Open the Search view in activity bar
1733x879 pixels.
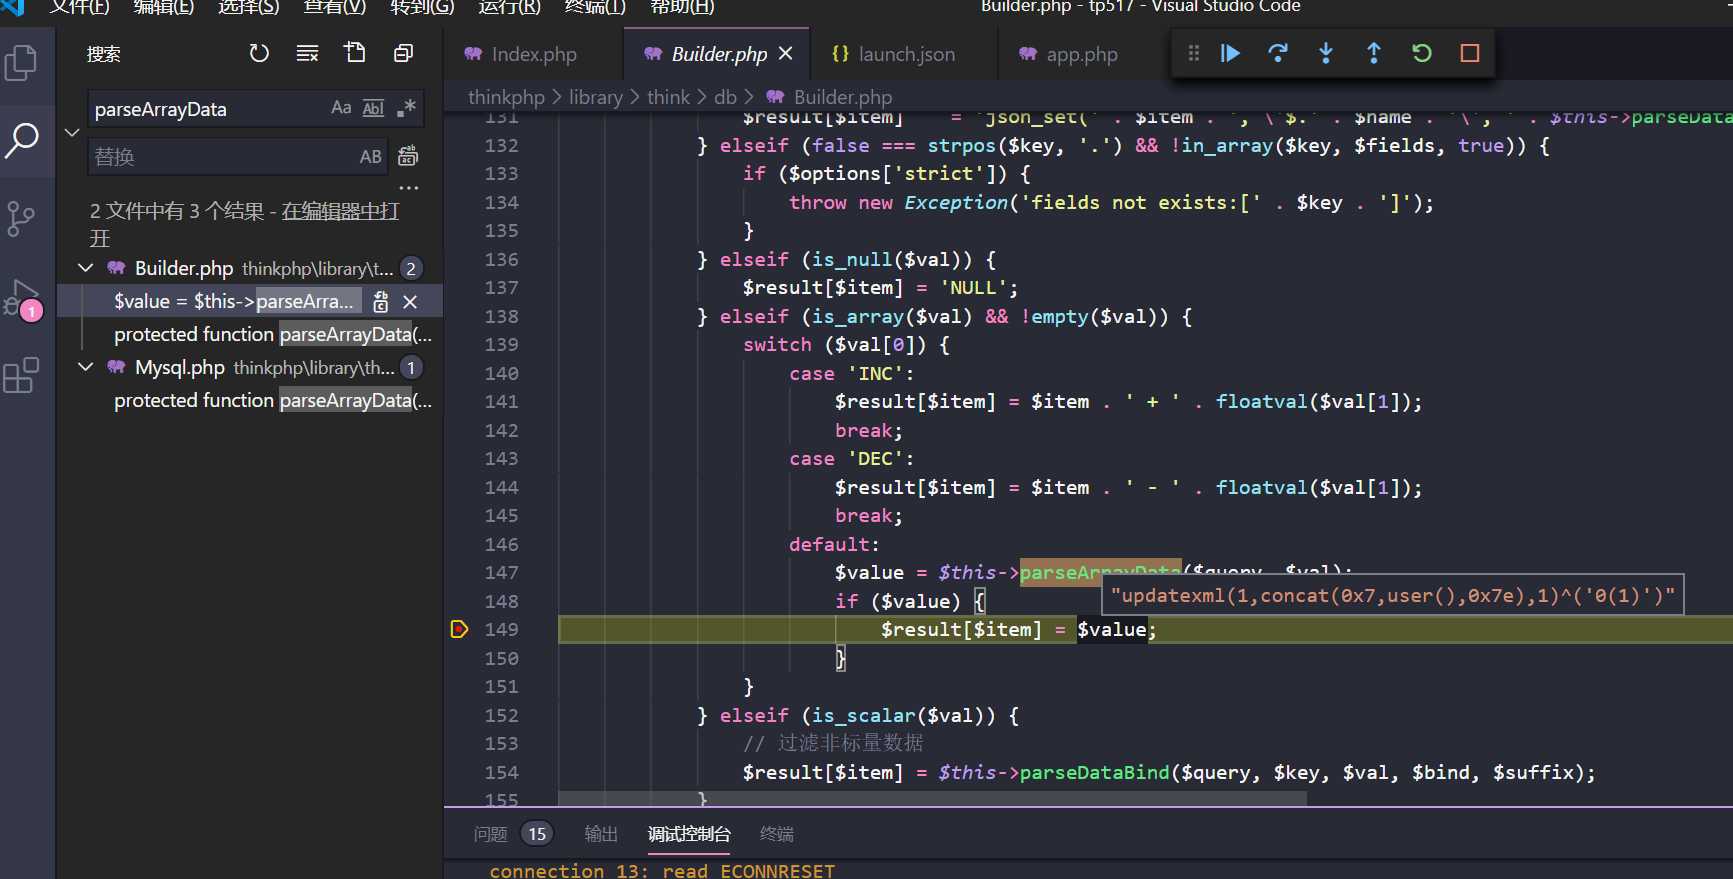(21, 141)
